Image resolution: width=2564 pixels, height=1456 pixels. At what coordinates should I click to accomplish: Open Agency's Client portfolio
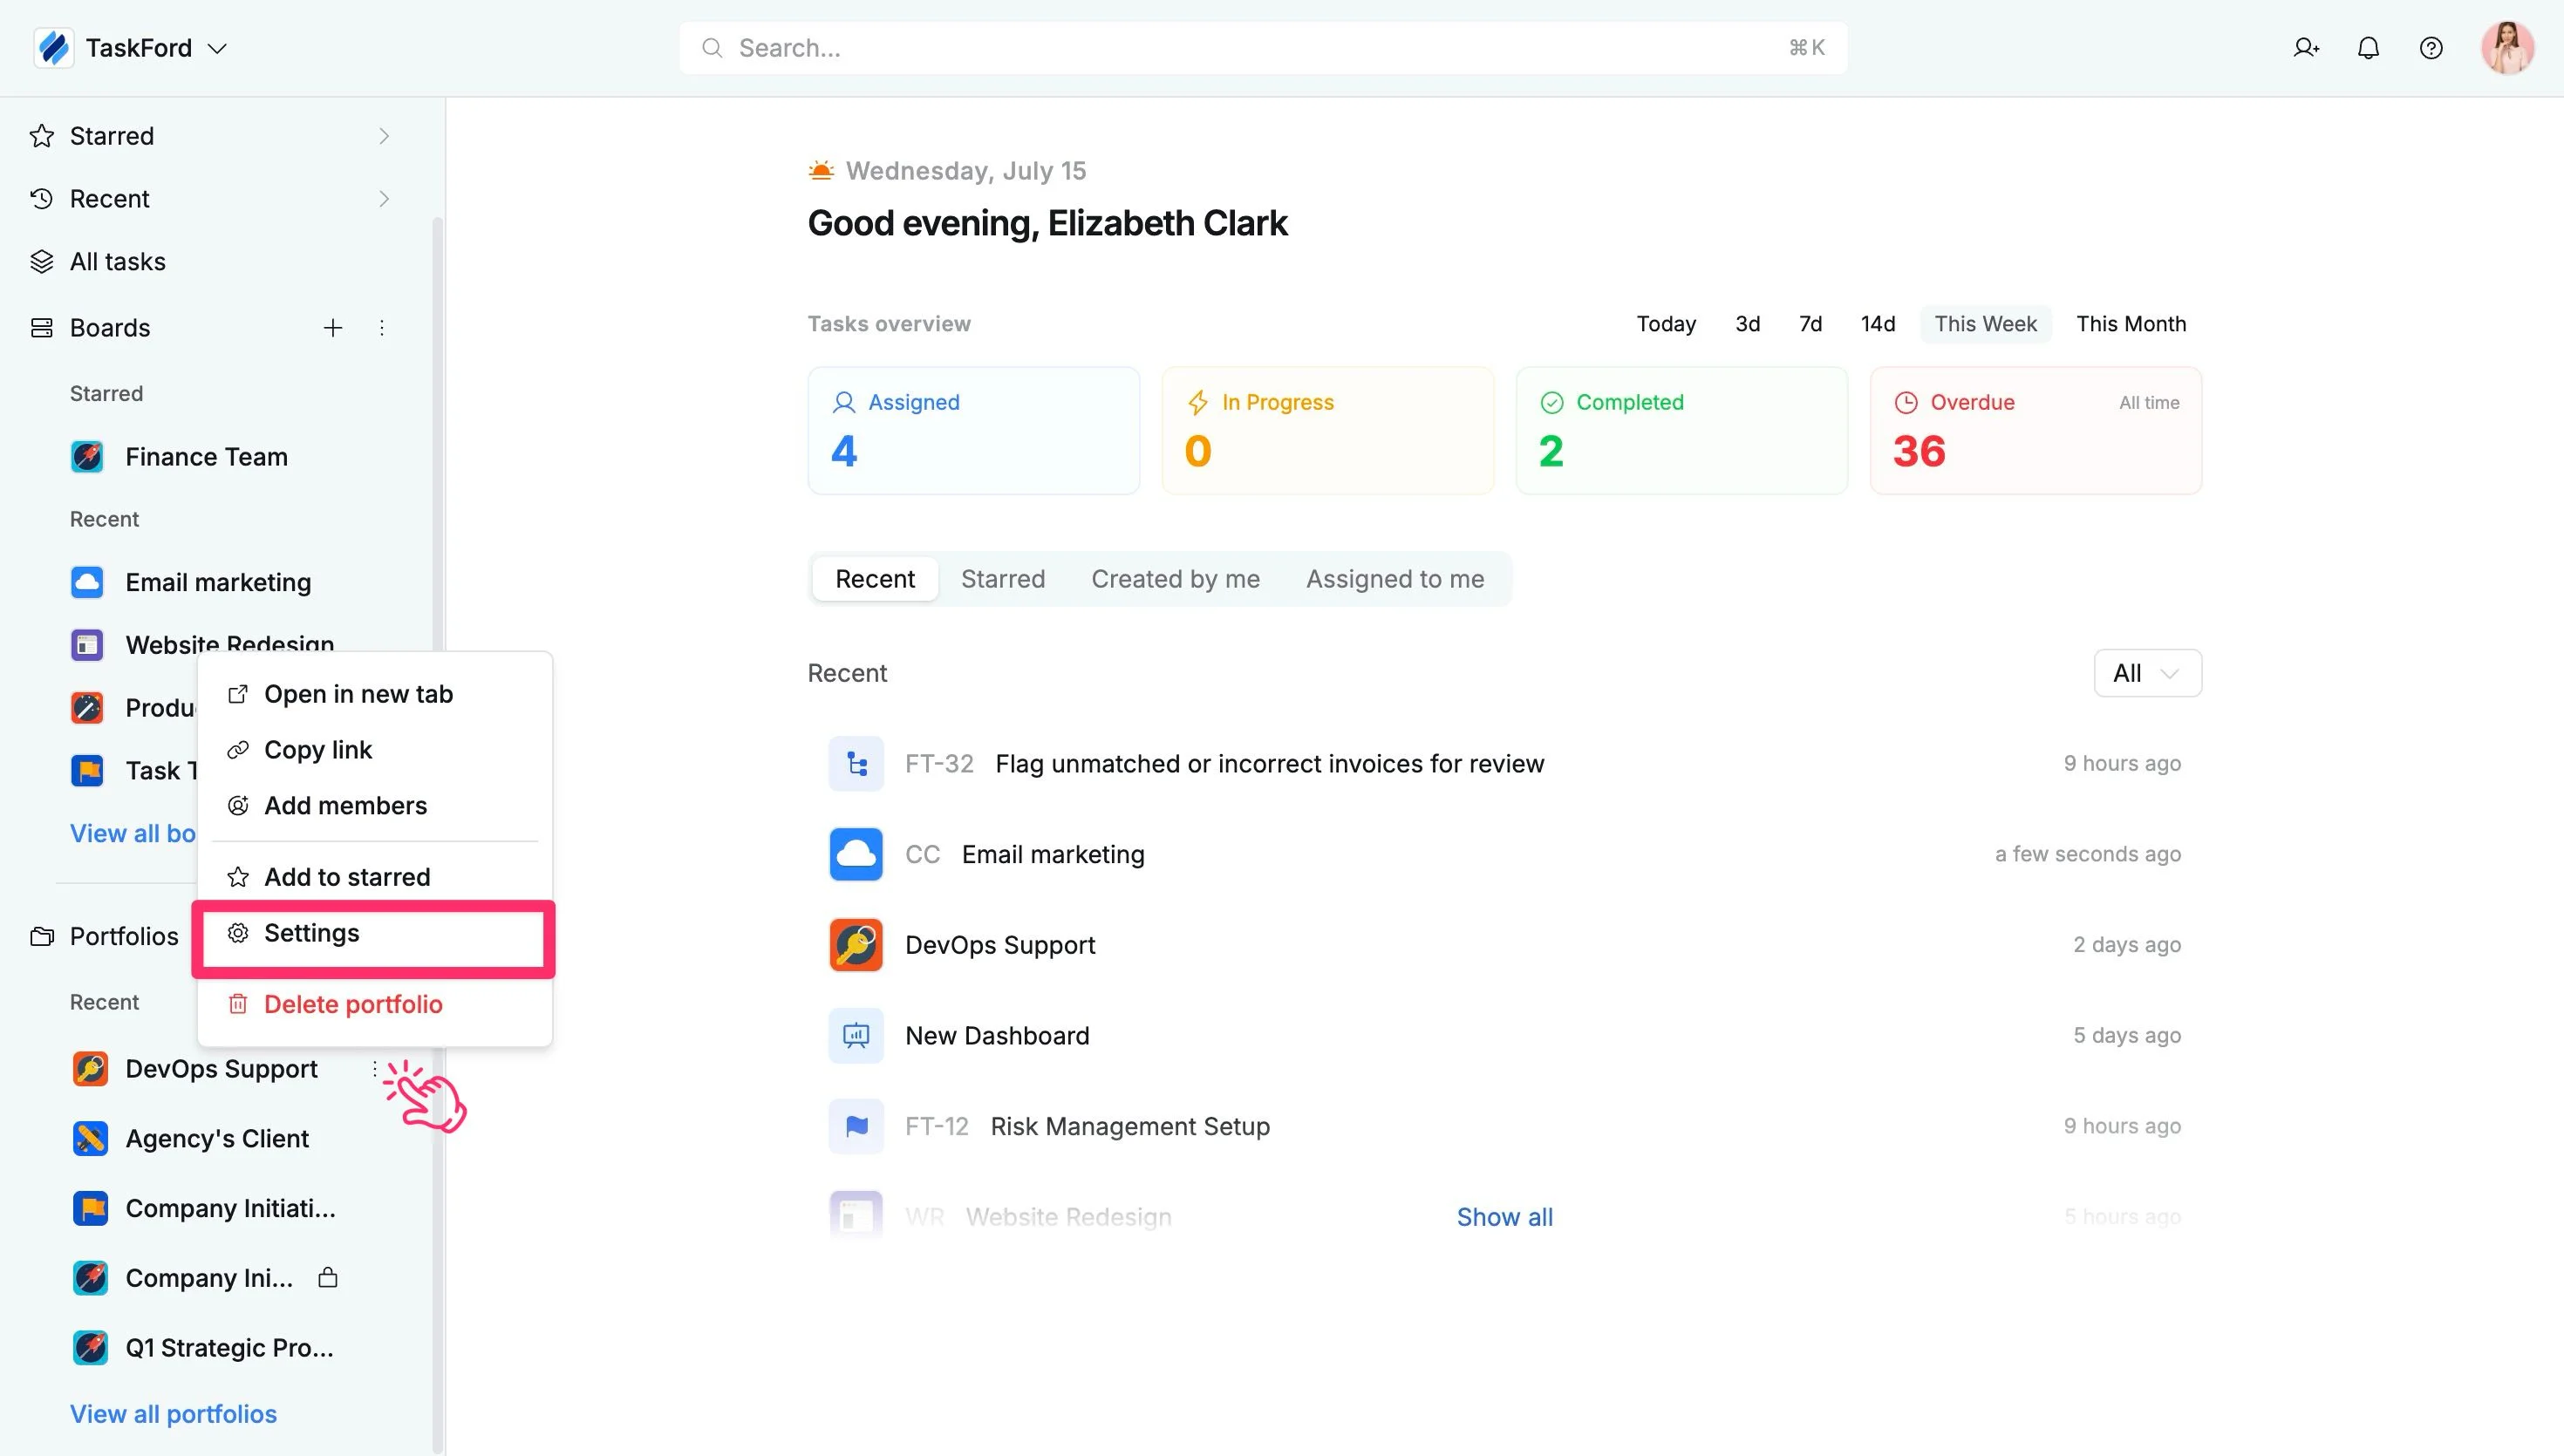(217, 1139)
